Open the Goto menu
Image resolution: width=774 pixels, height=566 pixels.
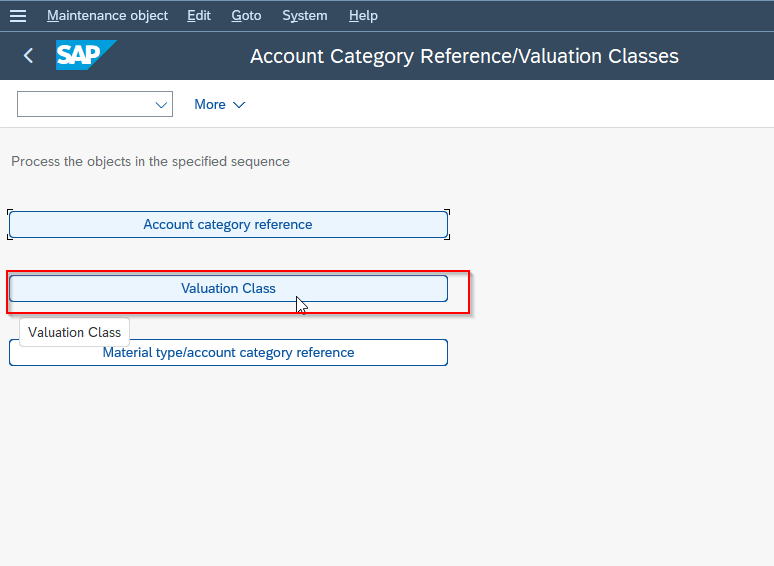coord(246,16)
